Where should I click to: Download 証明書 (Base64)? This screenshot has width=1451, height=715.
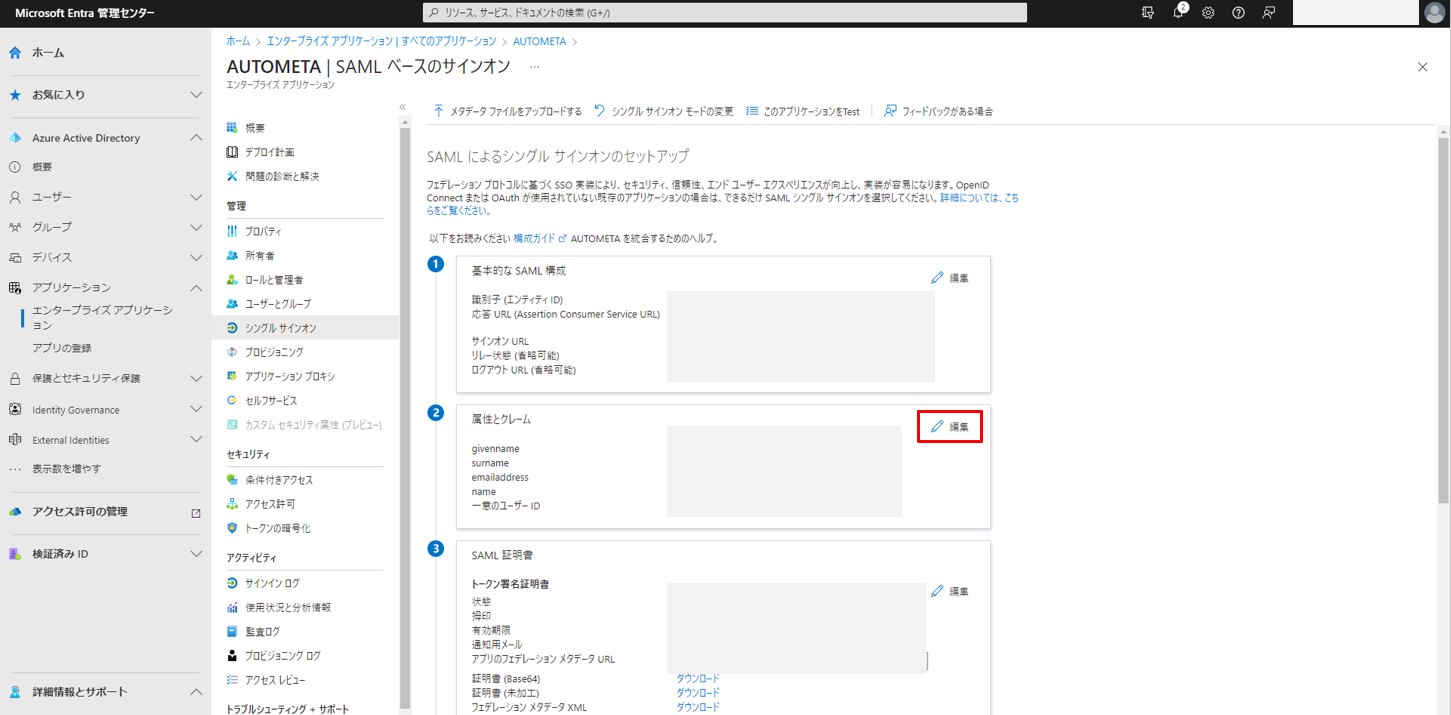point(698,679)
